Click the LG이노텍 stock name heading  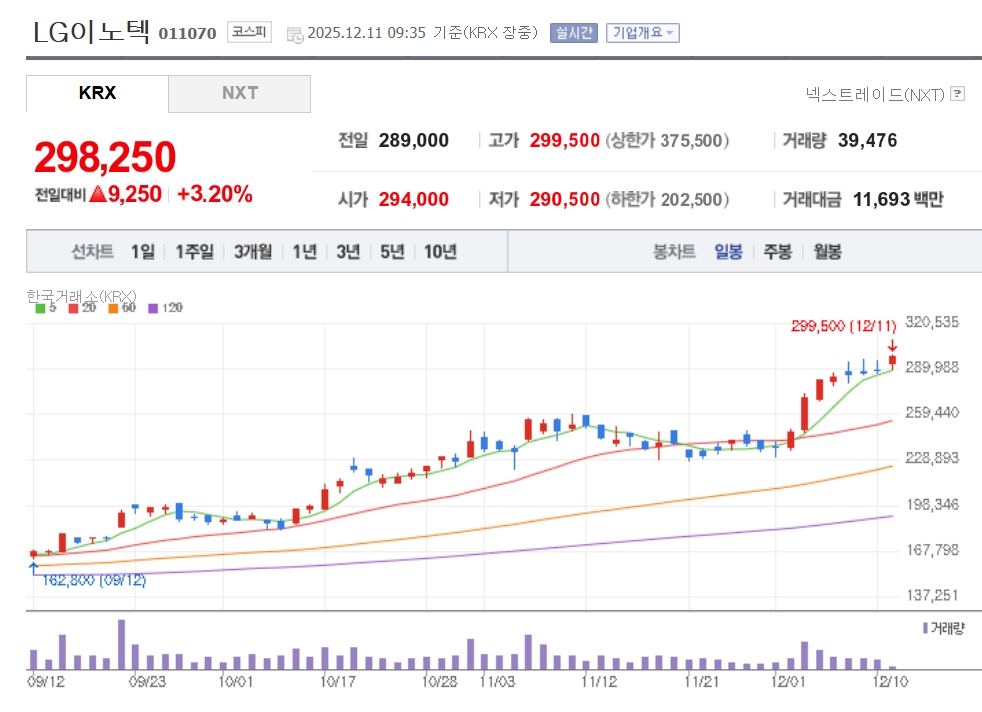[x=91, y=31]
